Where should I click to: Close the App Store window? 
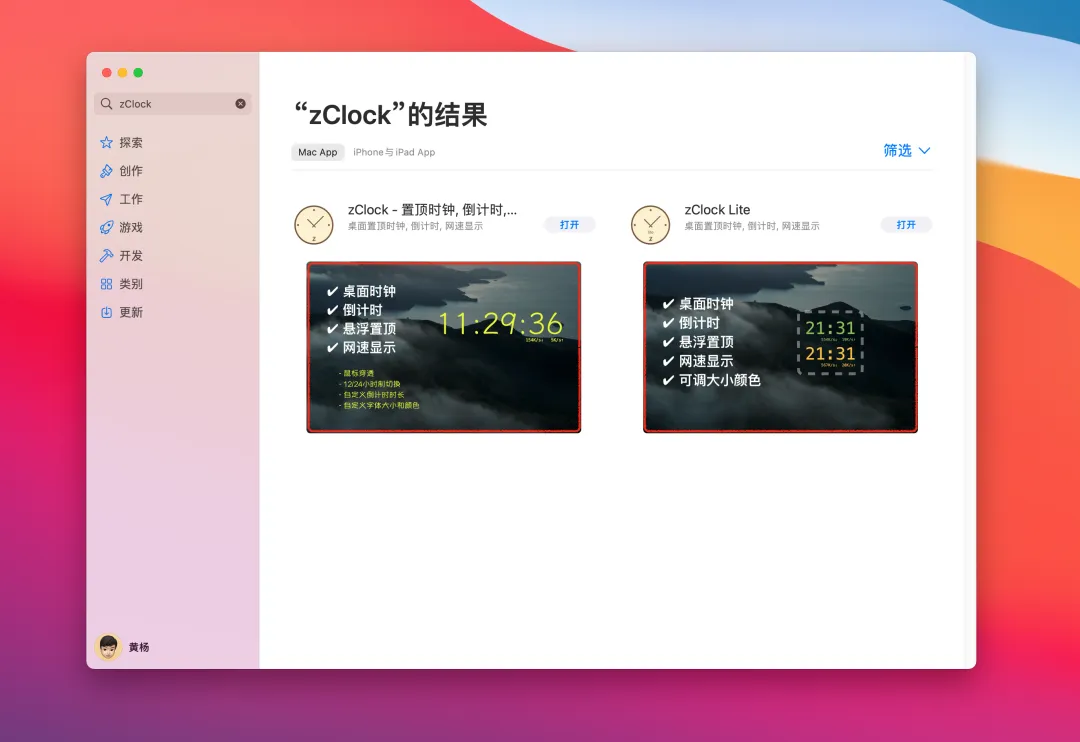click(x=106, y=72)
